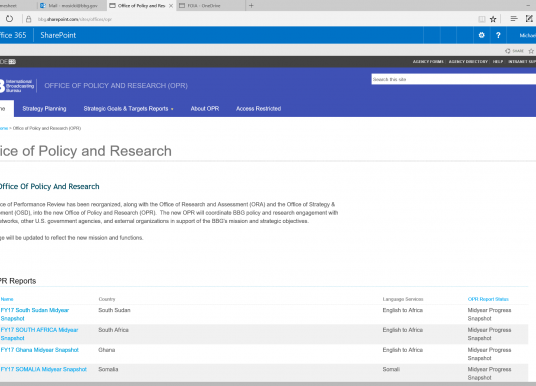
Task: Select the Ghana country cell
Action: tap(107, 350)
